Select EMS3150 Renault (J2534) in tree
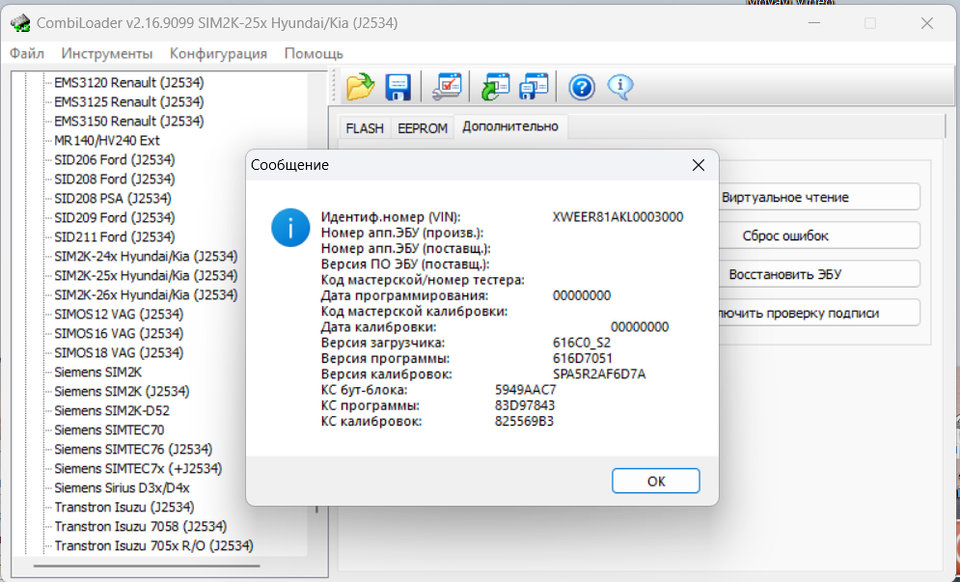This screenshot has height=582, width=960. coord(129,121)
